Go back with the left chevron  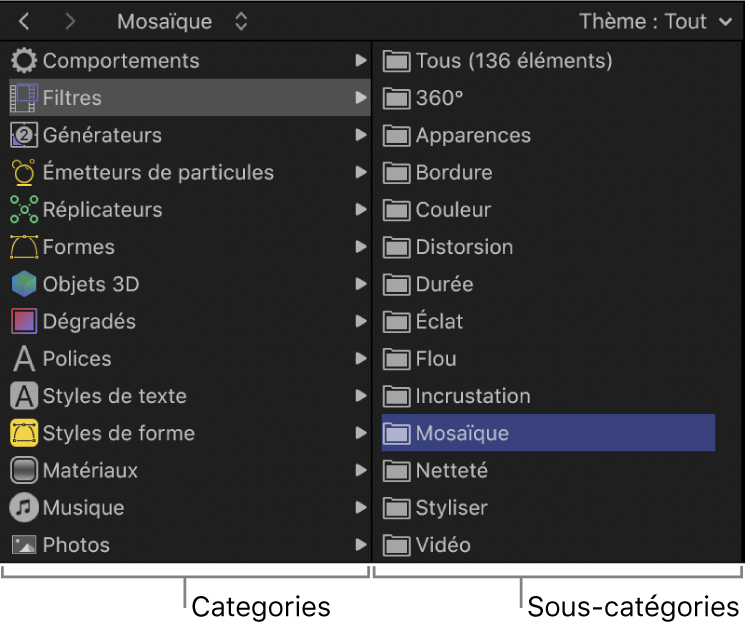(24, 22)
